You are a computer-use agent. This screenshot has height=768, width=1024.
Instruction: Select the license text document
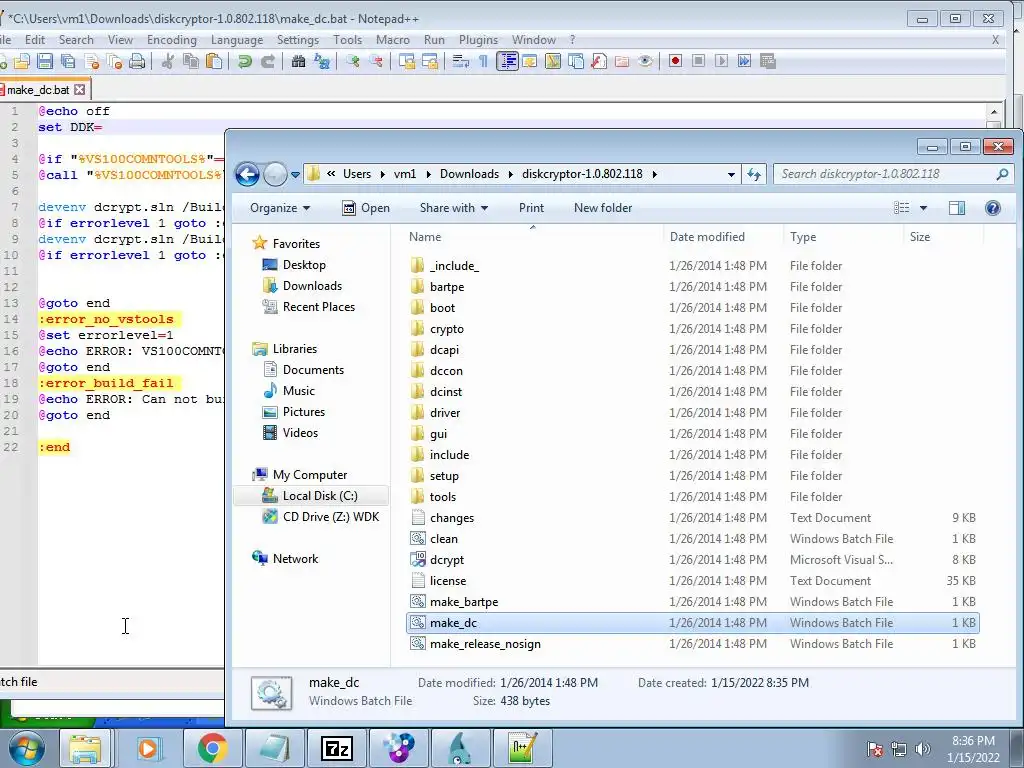(x=447, y=581)
